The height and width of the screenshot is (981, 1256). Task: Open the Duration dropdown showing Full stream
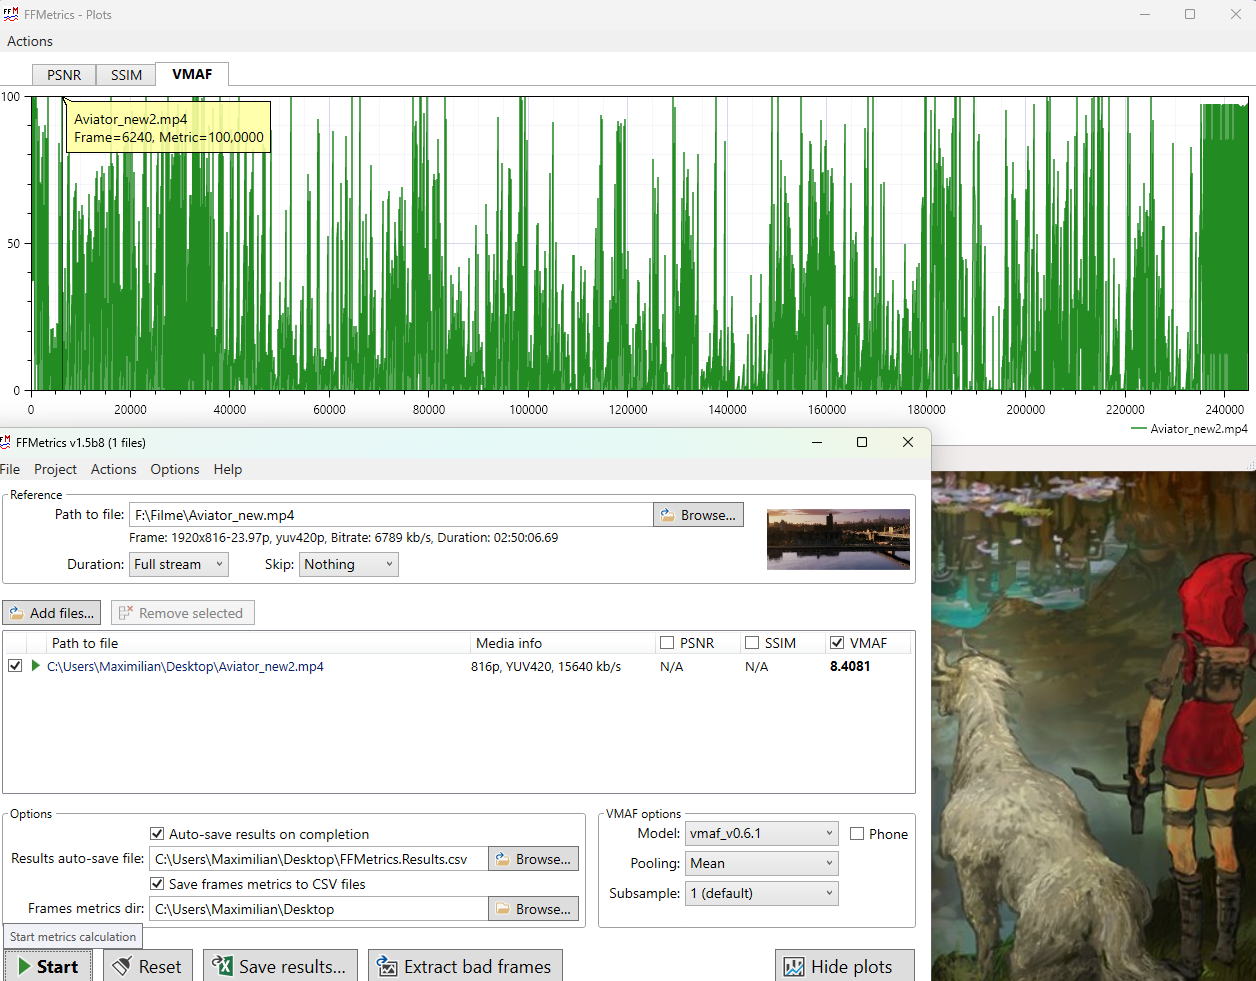tap(179, 564)
